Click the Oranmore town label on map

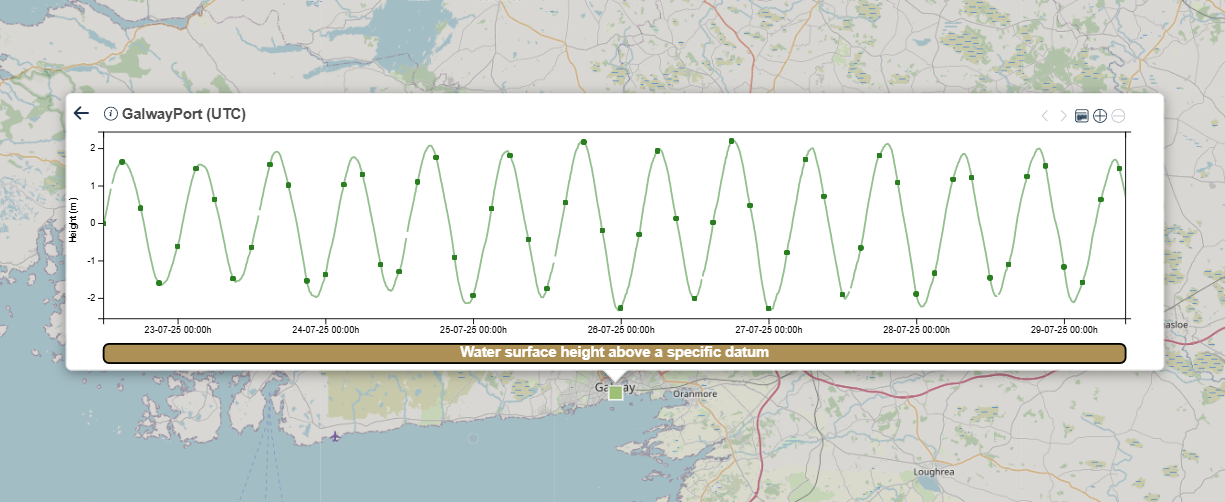(695, 394)
